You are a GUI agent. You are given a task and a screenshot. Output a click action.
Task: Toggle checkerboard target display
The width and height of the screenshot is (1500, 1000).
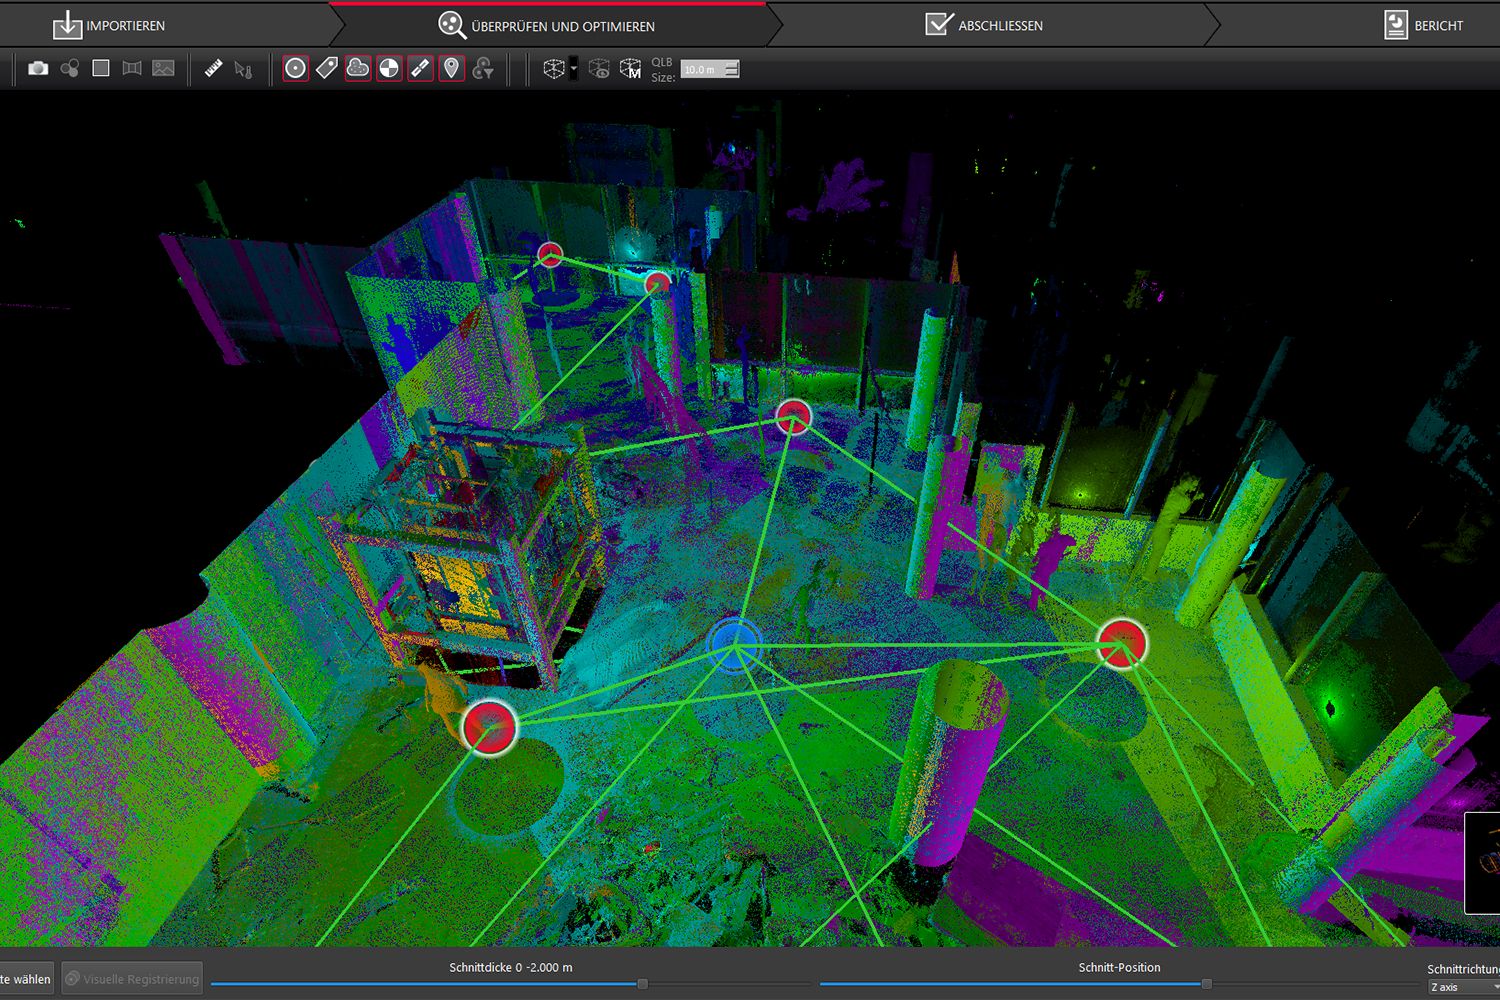pyautogui.click(x=389, y=68)
